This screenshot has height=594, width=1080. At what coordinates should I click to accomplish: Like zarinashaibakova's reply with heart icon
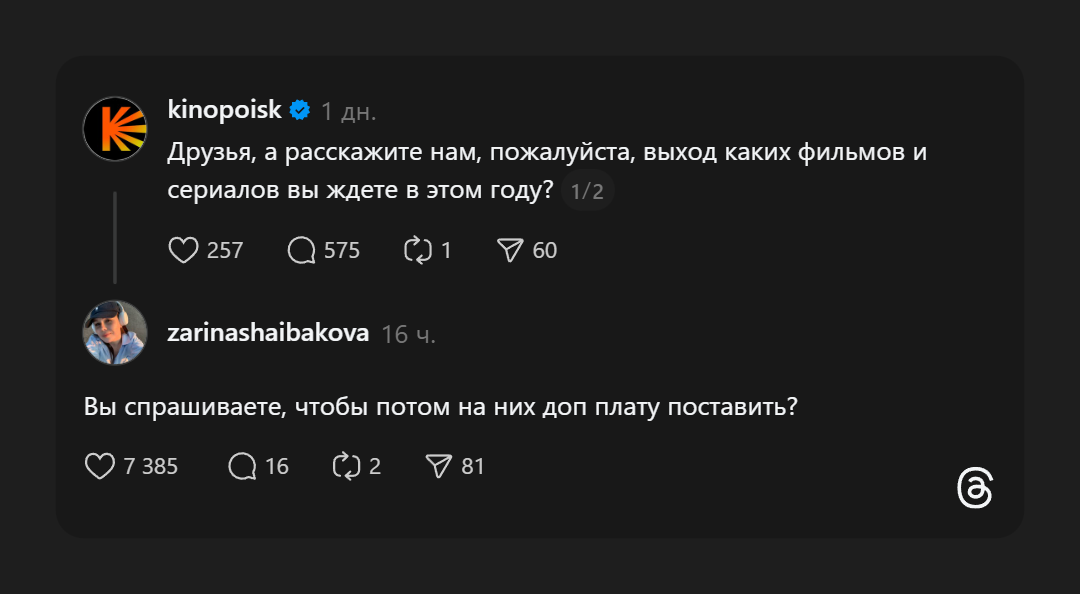click(99, 465)
